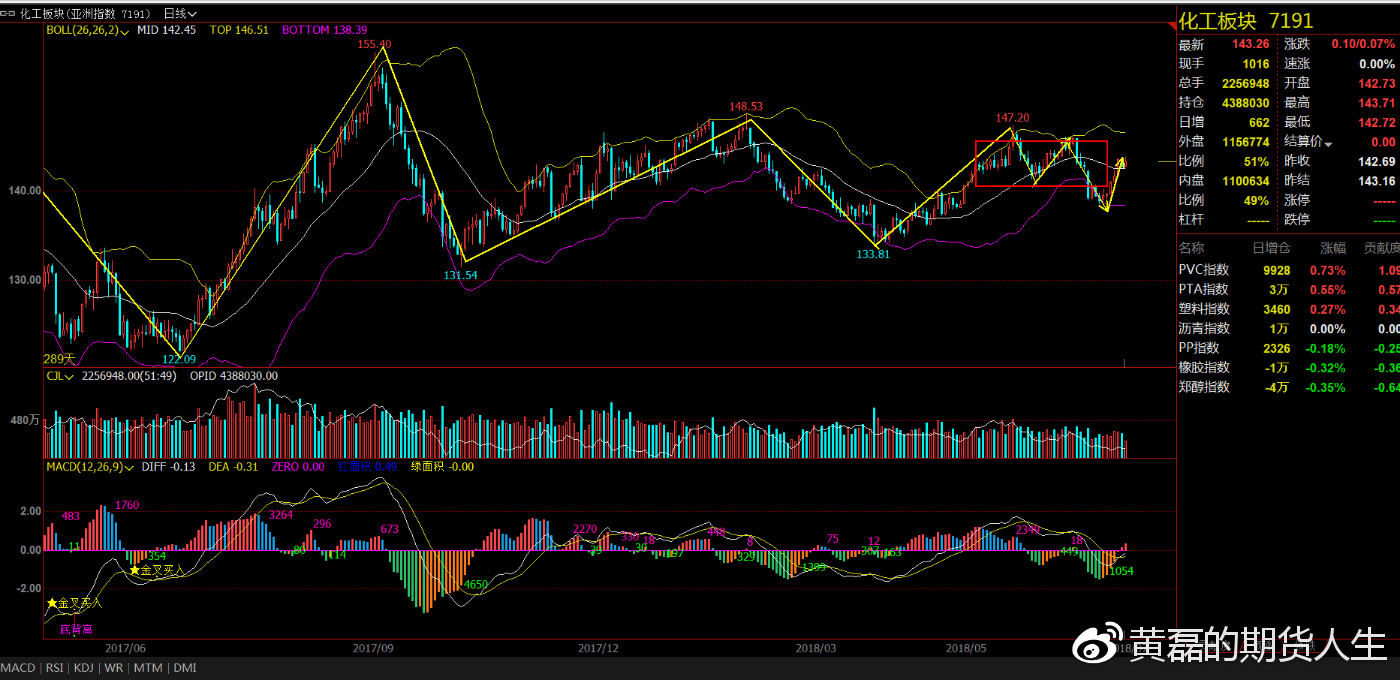Click the OPID 4388030.00 readout

[233, 376]
